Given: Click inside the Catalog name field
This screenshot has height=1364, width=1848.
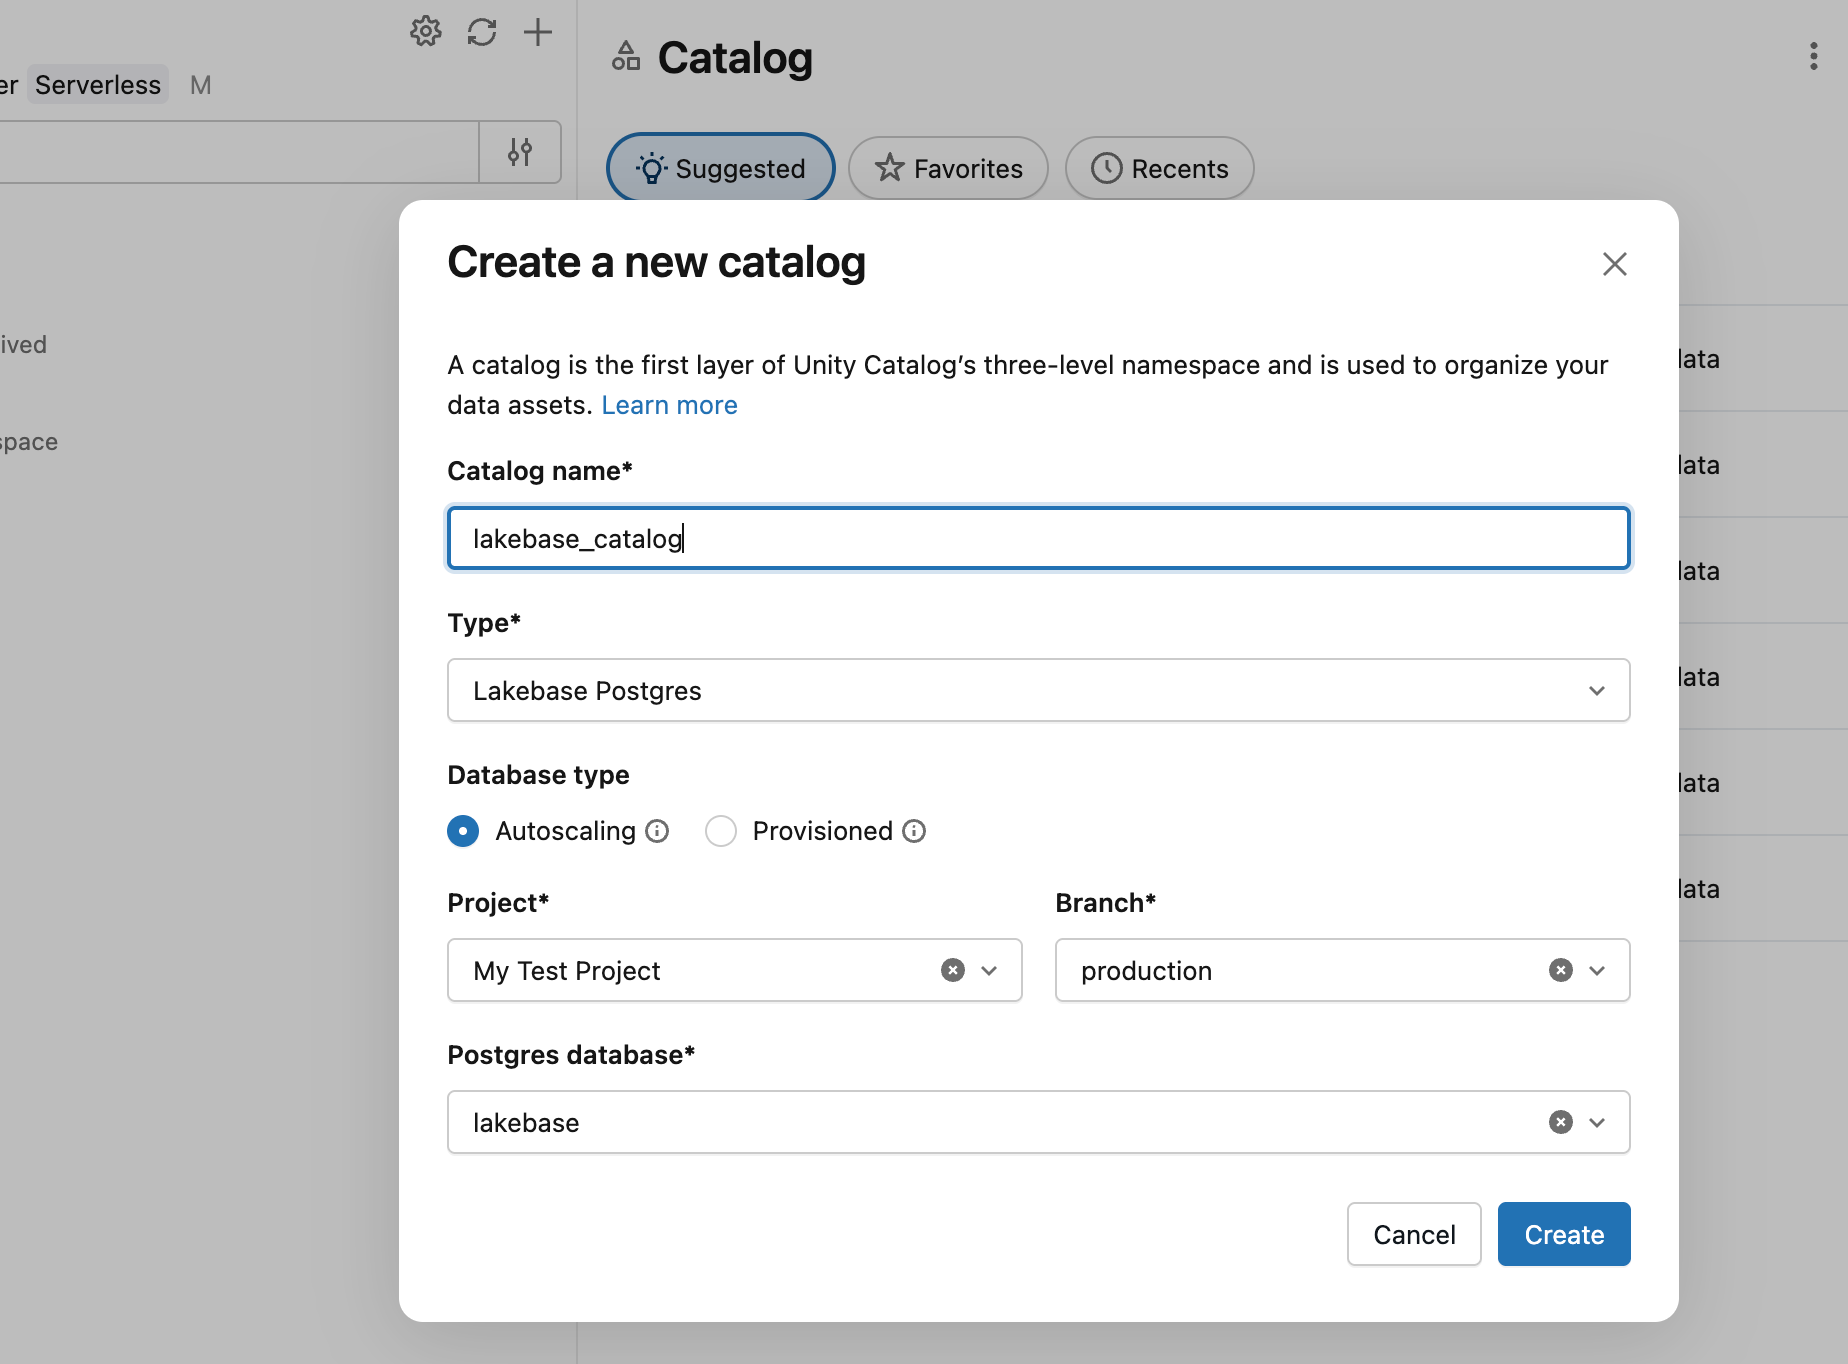Looking at the screenshot, I should [1037, 538].
